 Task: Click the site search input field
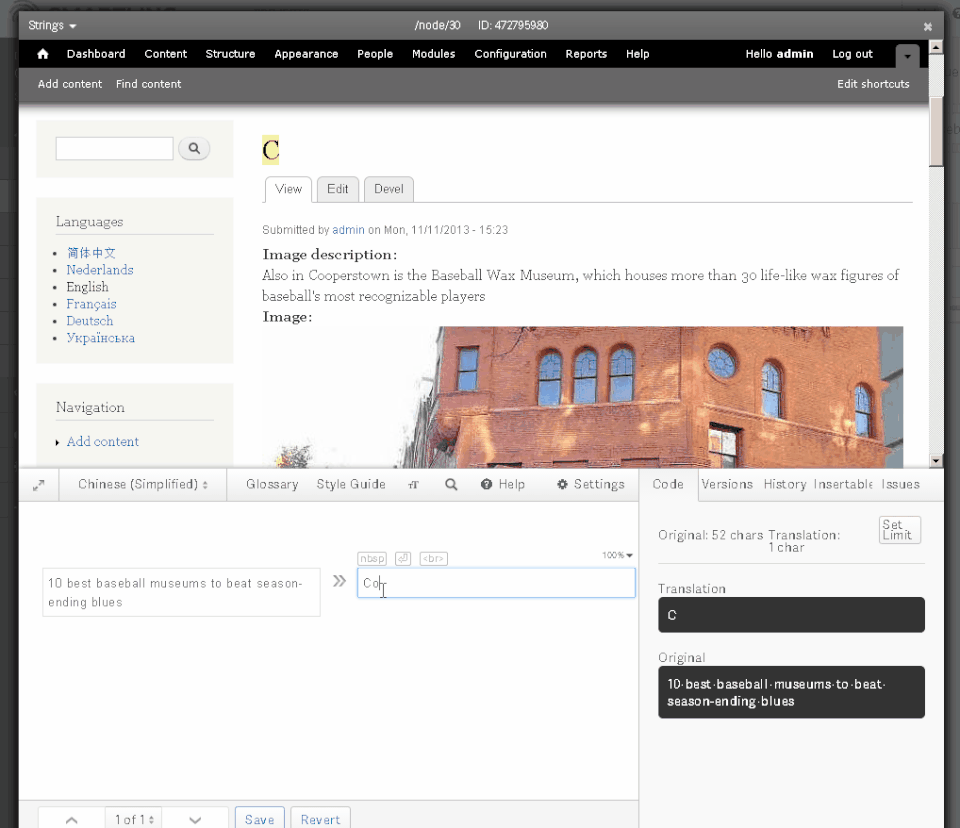tap(114, 149)
